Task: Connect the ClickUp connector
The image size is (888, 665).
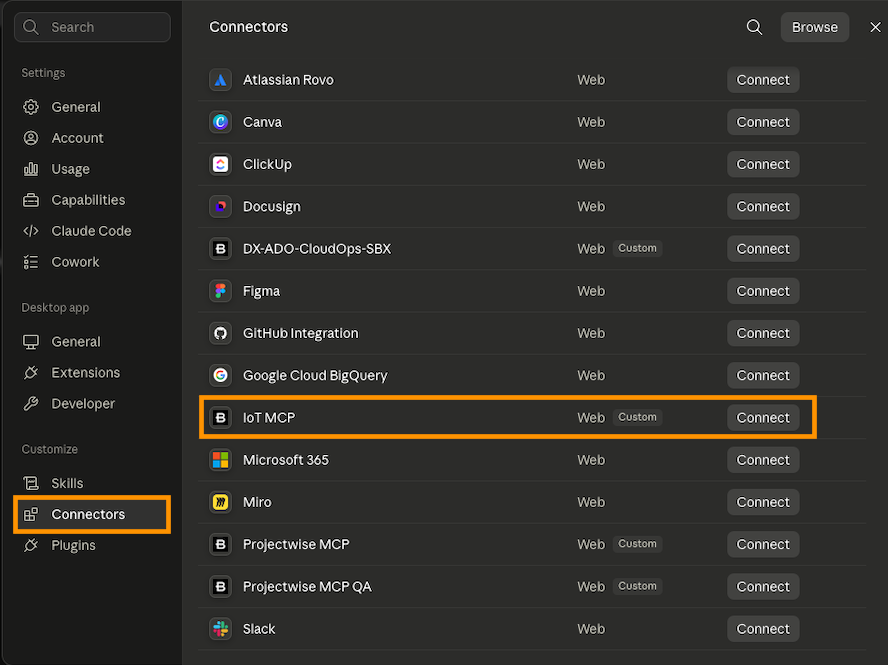Action: tap(763, 164)
